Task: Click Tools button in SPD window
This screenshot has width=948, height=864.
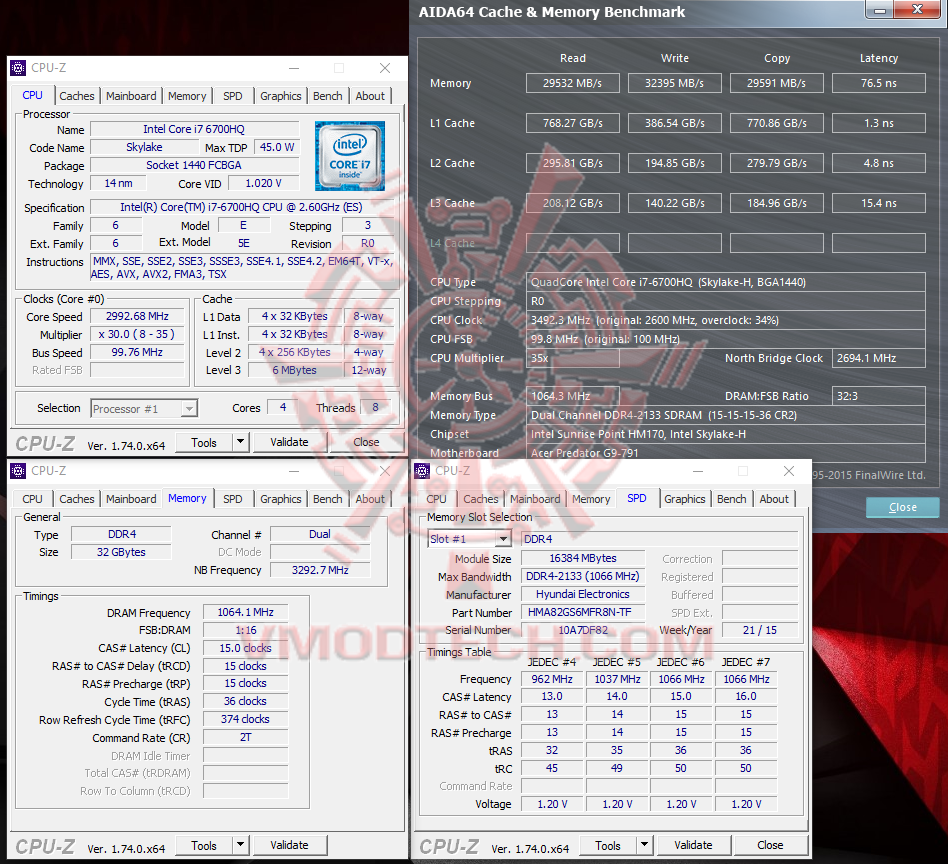Action: [x=608, y=845]
